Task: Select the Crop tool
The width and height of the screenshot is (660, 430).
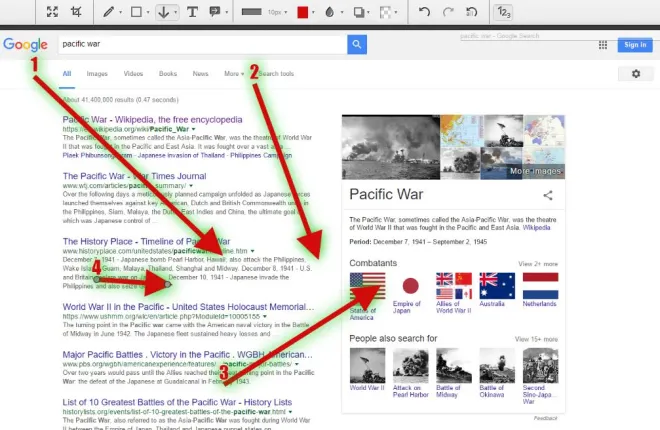Action: pyautogui.click(x=76, y=12)
